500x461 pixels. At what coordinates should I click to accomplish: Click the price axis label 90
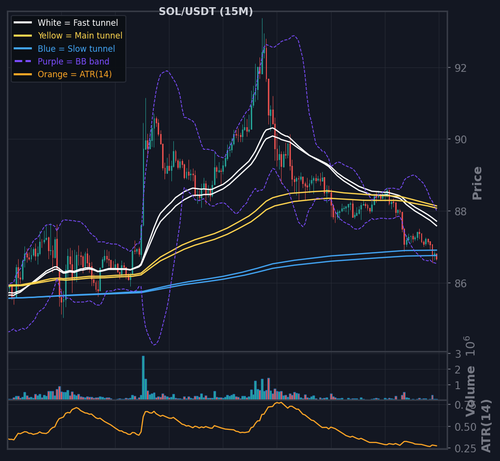461,139
